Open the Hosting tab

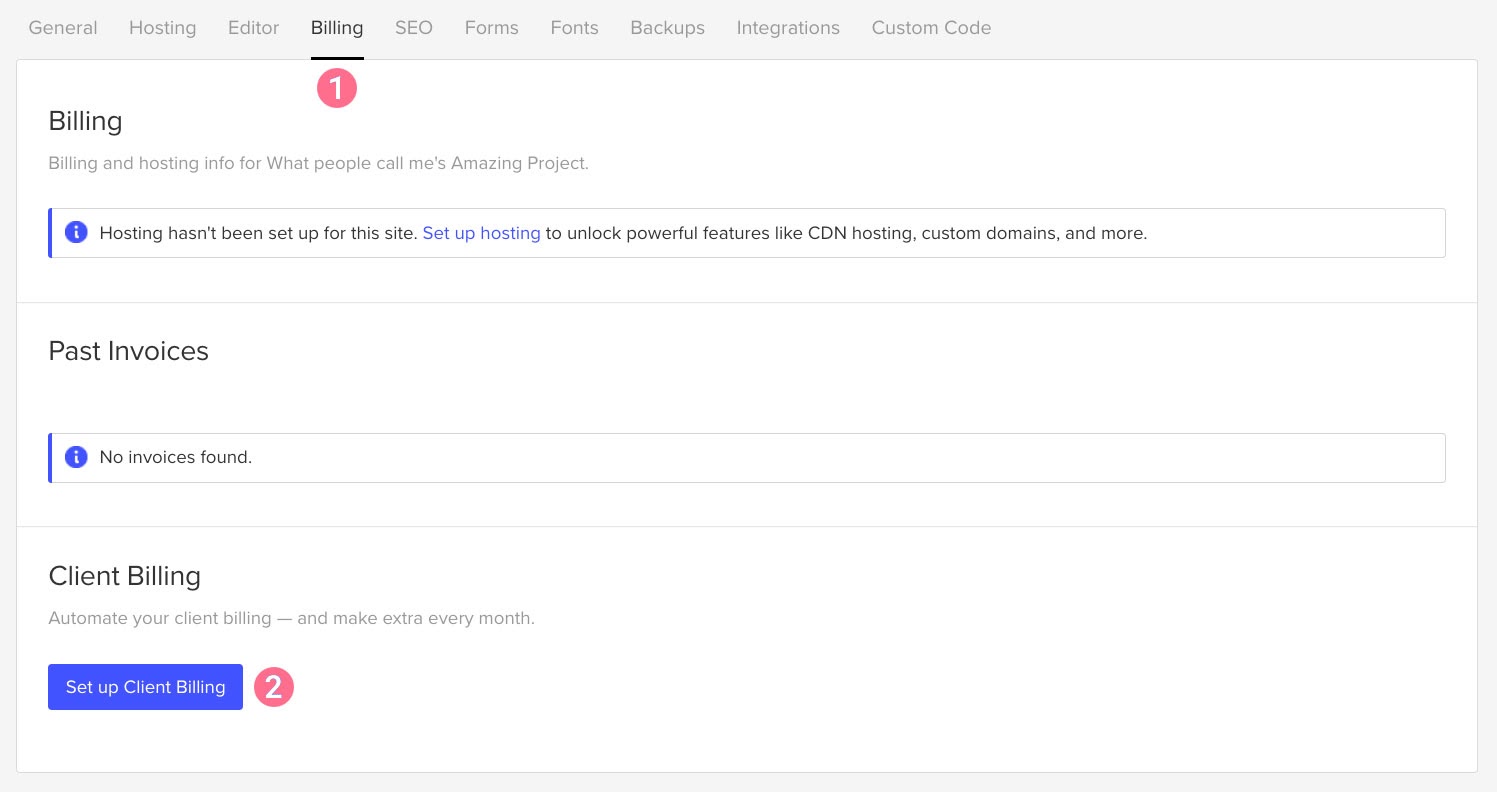pyautogui.click(x=162, y=28)
